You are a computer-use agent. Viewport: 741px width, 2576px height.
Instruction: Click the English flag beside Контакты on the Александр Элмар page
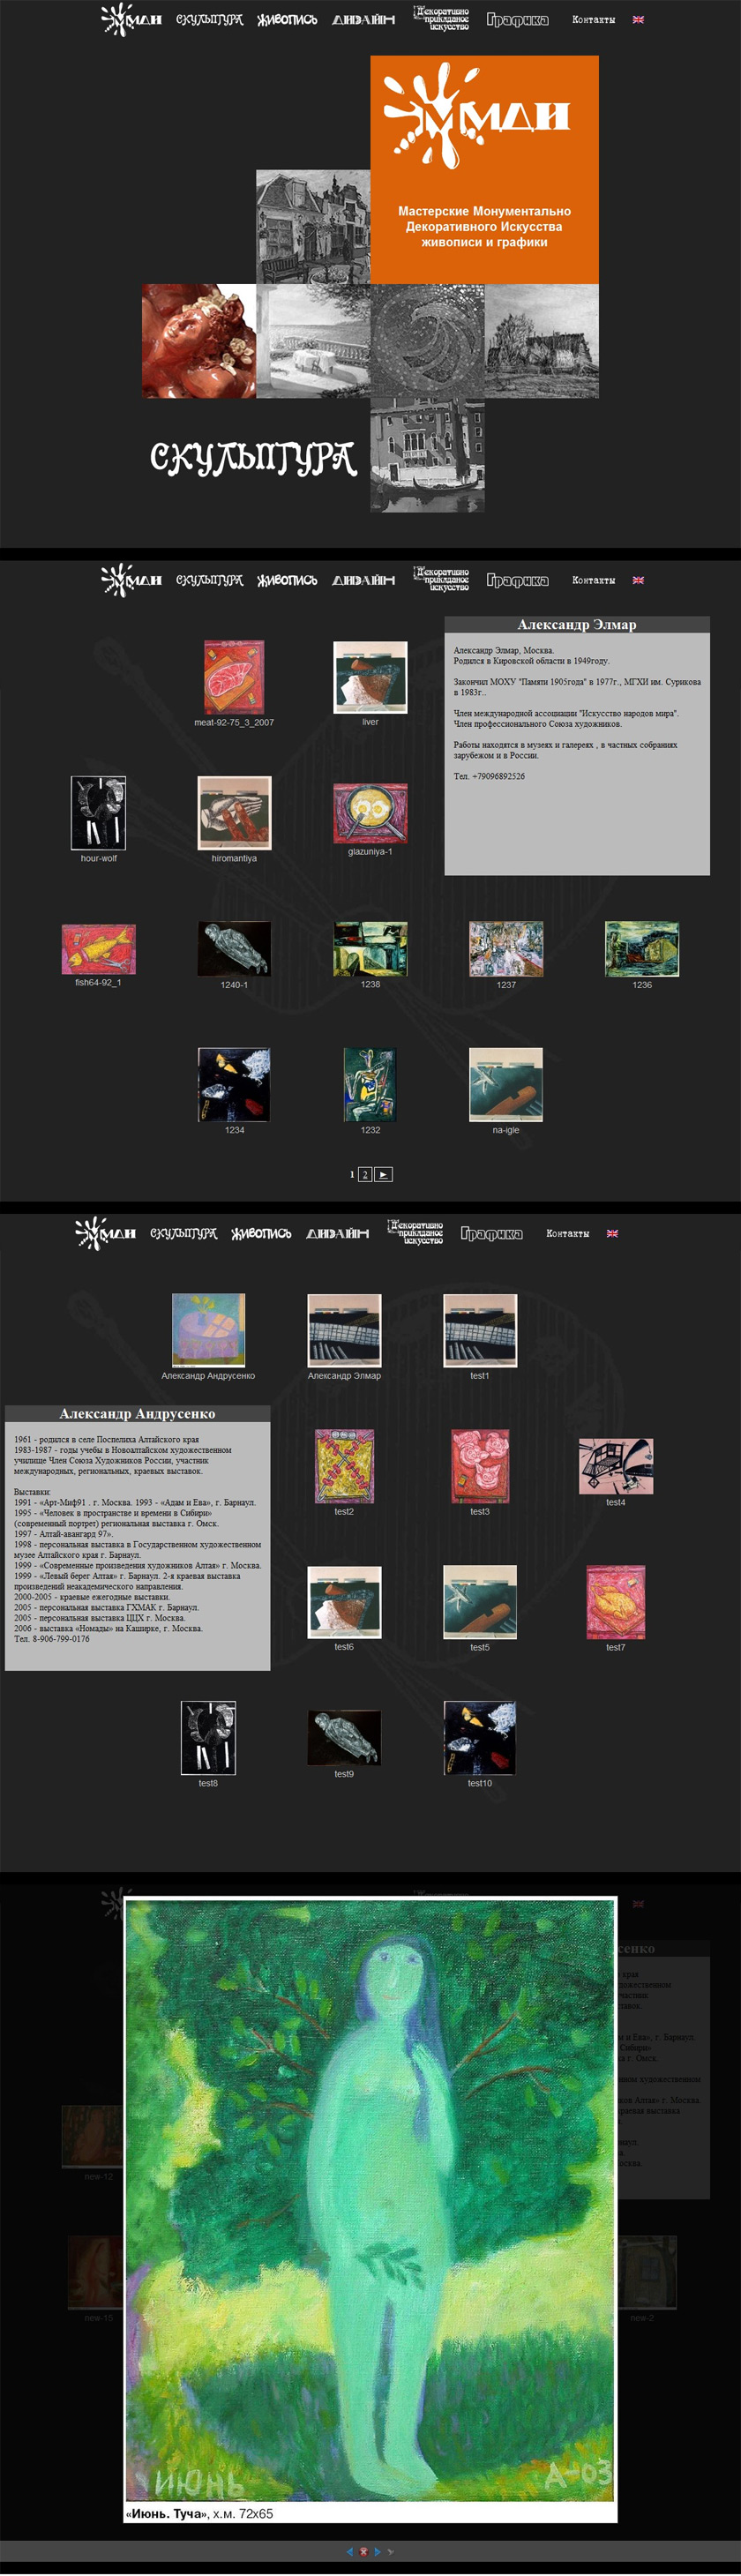[638, 580]
